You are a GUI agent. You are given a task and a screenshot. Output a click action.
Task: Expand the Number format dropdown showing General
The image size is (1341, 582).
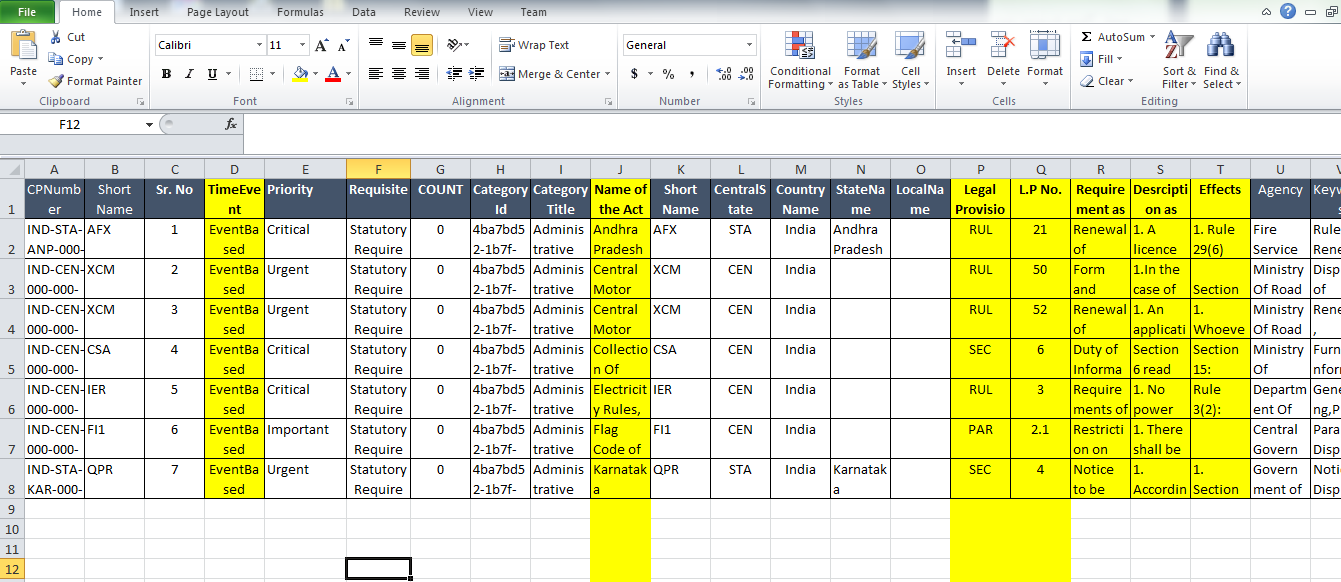[x=748, y=45]
